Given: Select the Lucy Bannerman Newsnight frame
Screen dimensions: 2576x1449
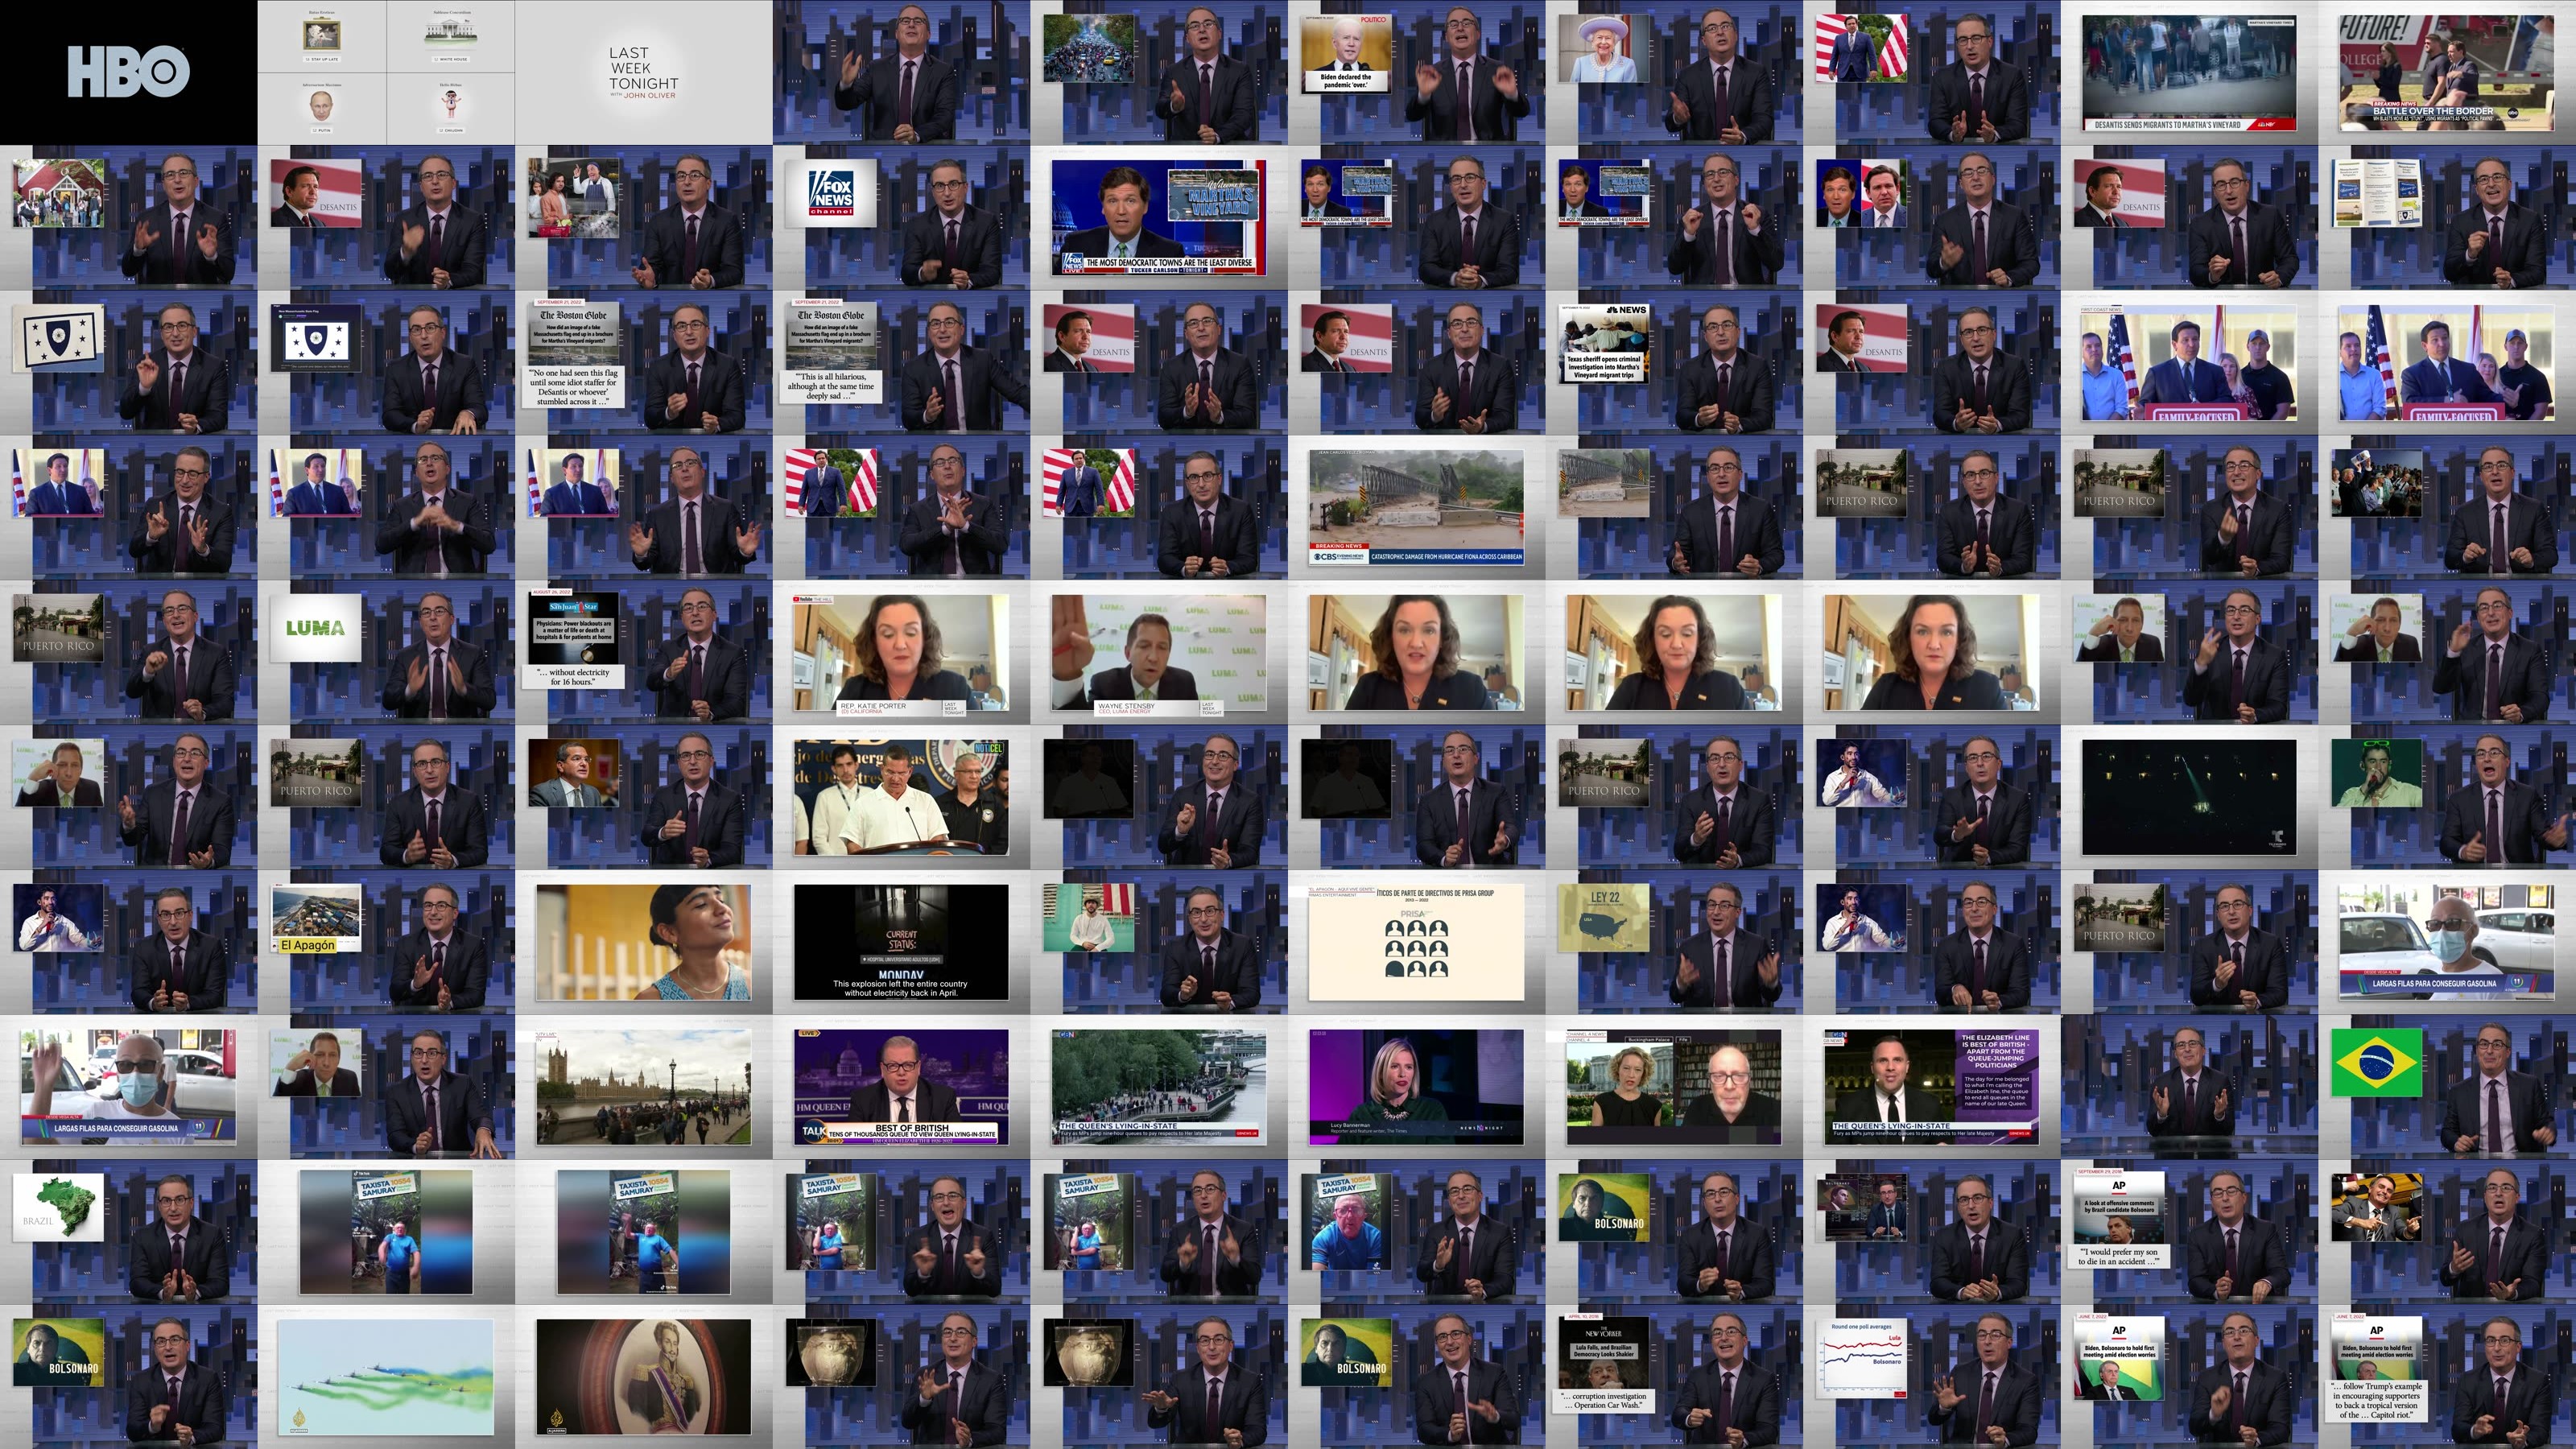Looking at the screenshot, I should [1416, 1087].
